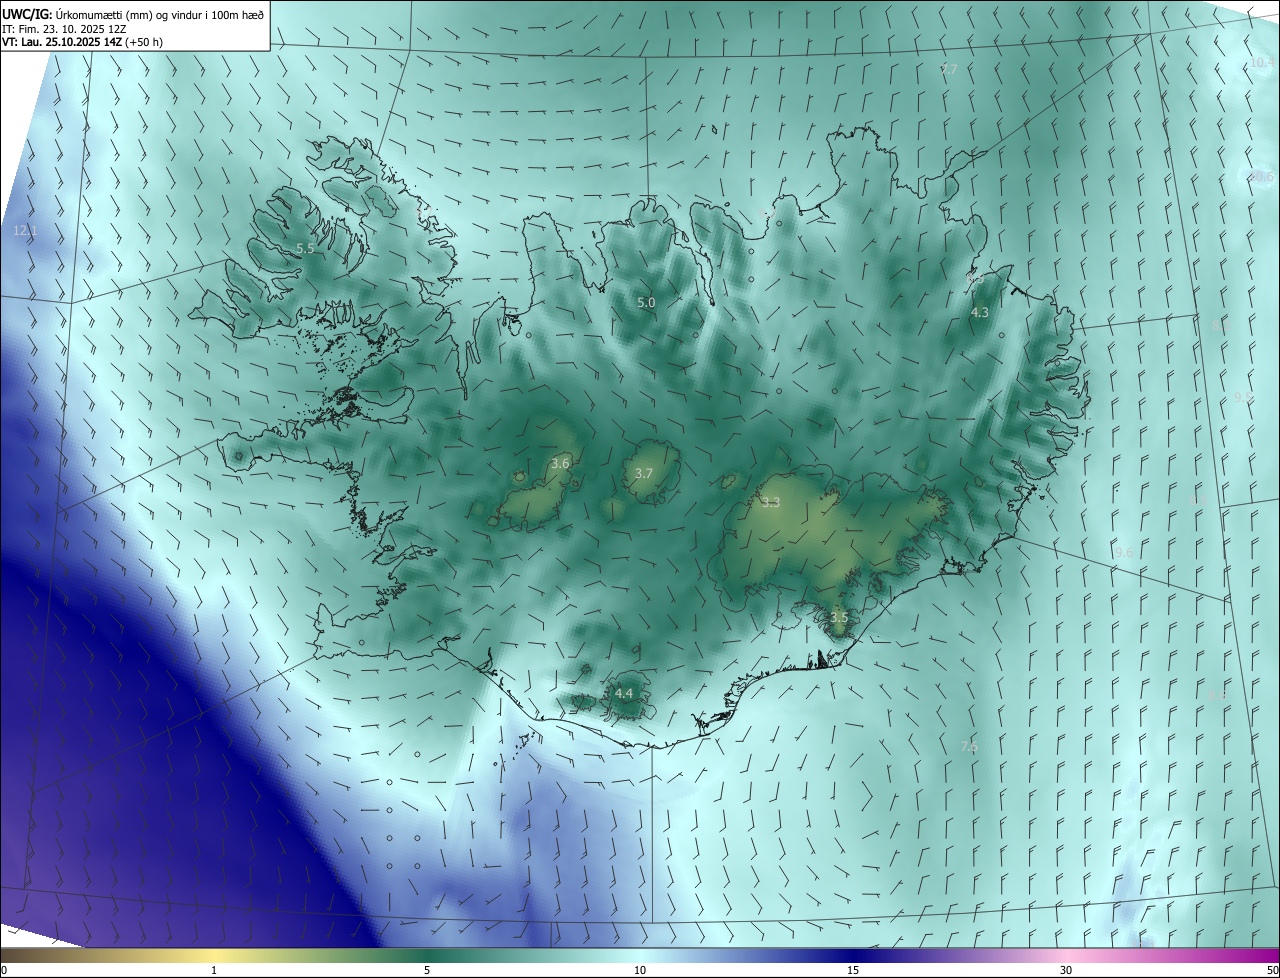This screenshot has width=1280, height=978.
Task: Click the faint 9.6 label off the southeast coast
Action: pos(1124,552)
